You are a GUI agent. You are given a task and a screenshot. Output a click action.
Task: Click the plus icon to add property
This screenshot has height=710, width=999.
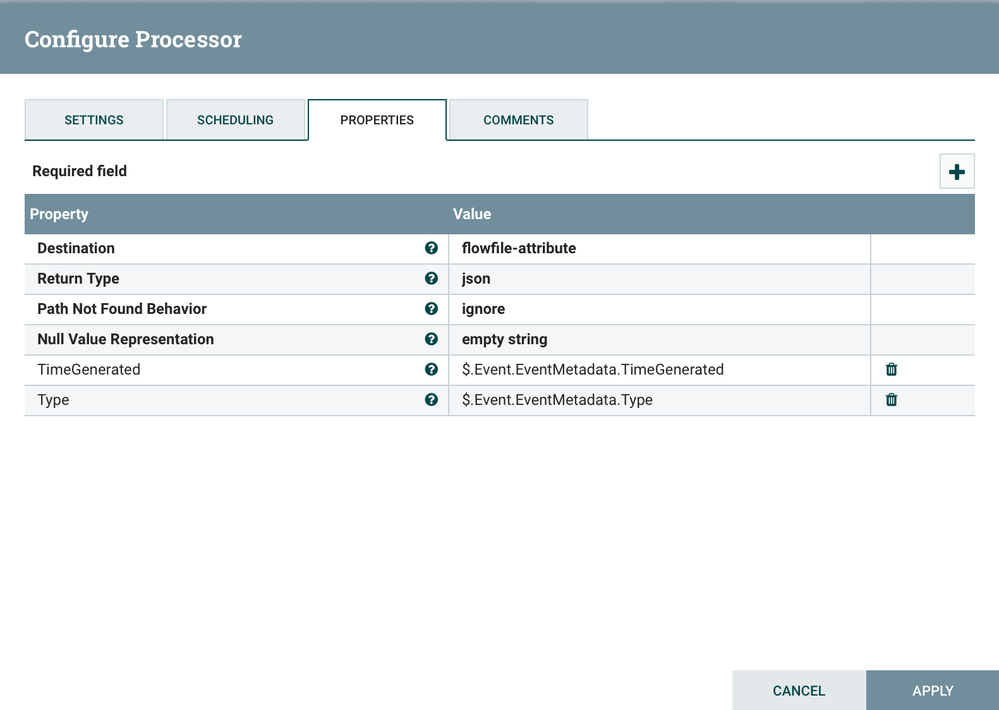pos(956,172)
